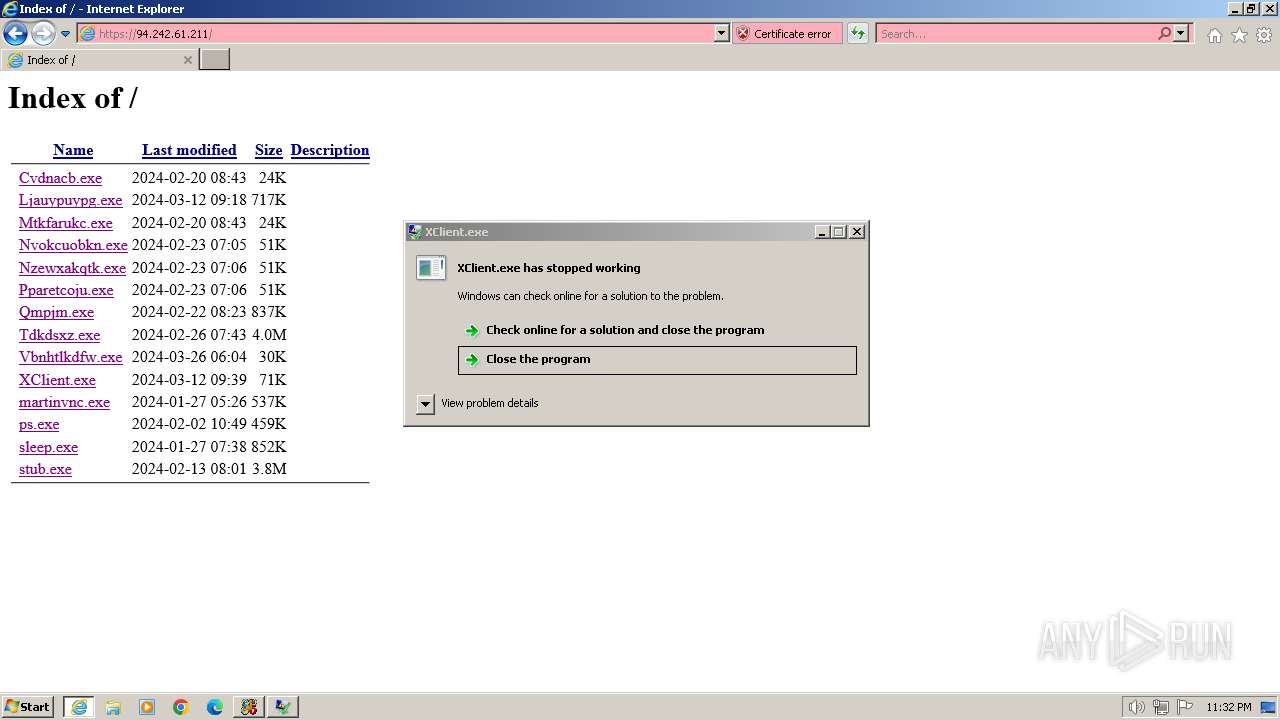
Task: Expand 'View problem details' arrow
Action: [x=425, y=404]
